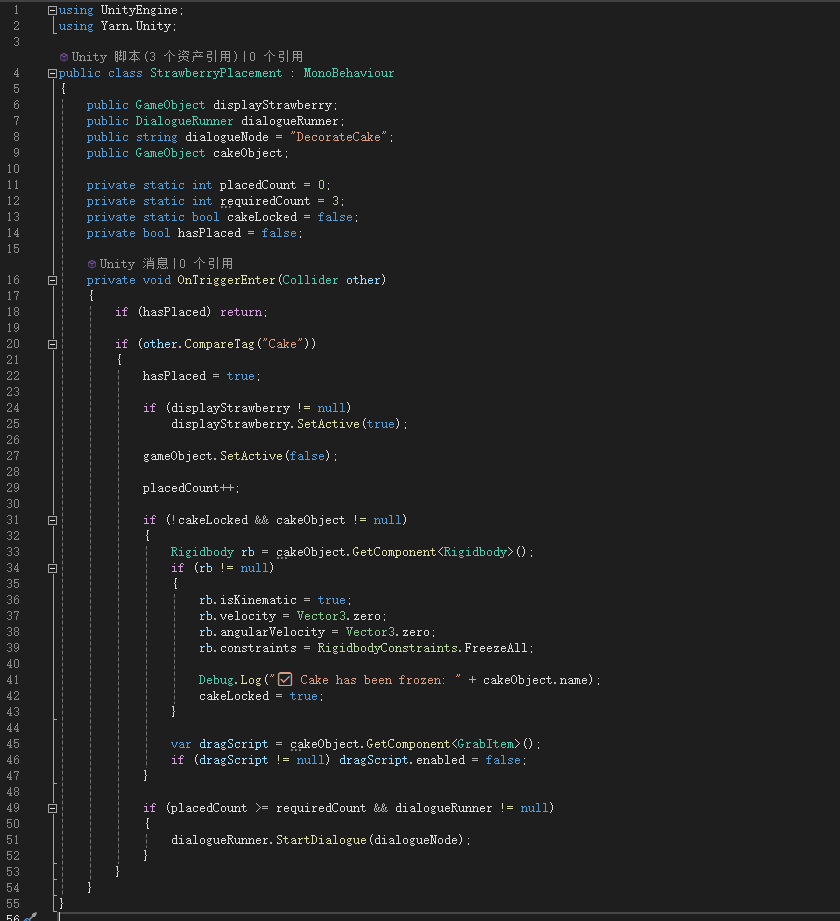Click the displayStrawberry field declaration on line 6
The width and height of the screenshot is (840, 921).
273,105
